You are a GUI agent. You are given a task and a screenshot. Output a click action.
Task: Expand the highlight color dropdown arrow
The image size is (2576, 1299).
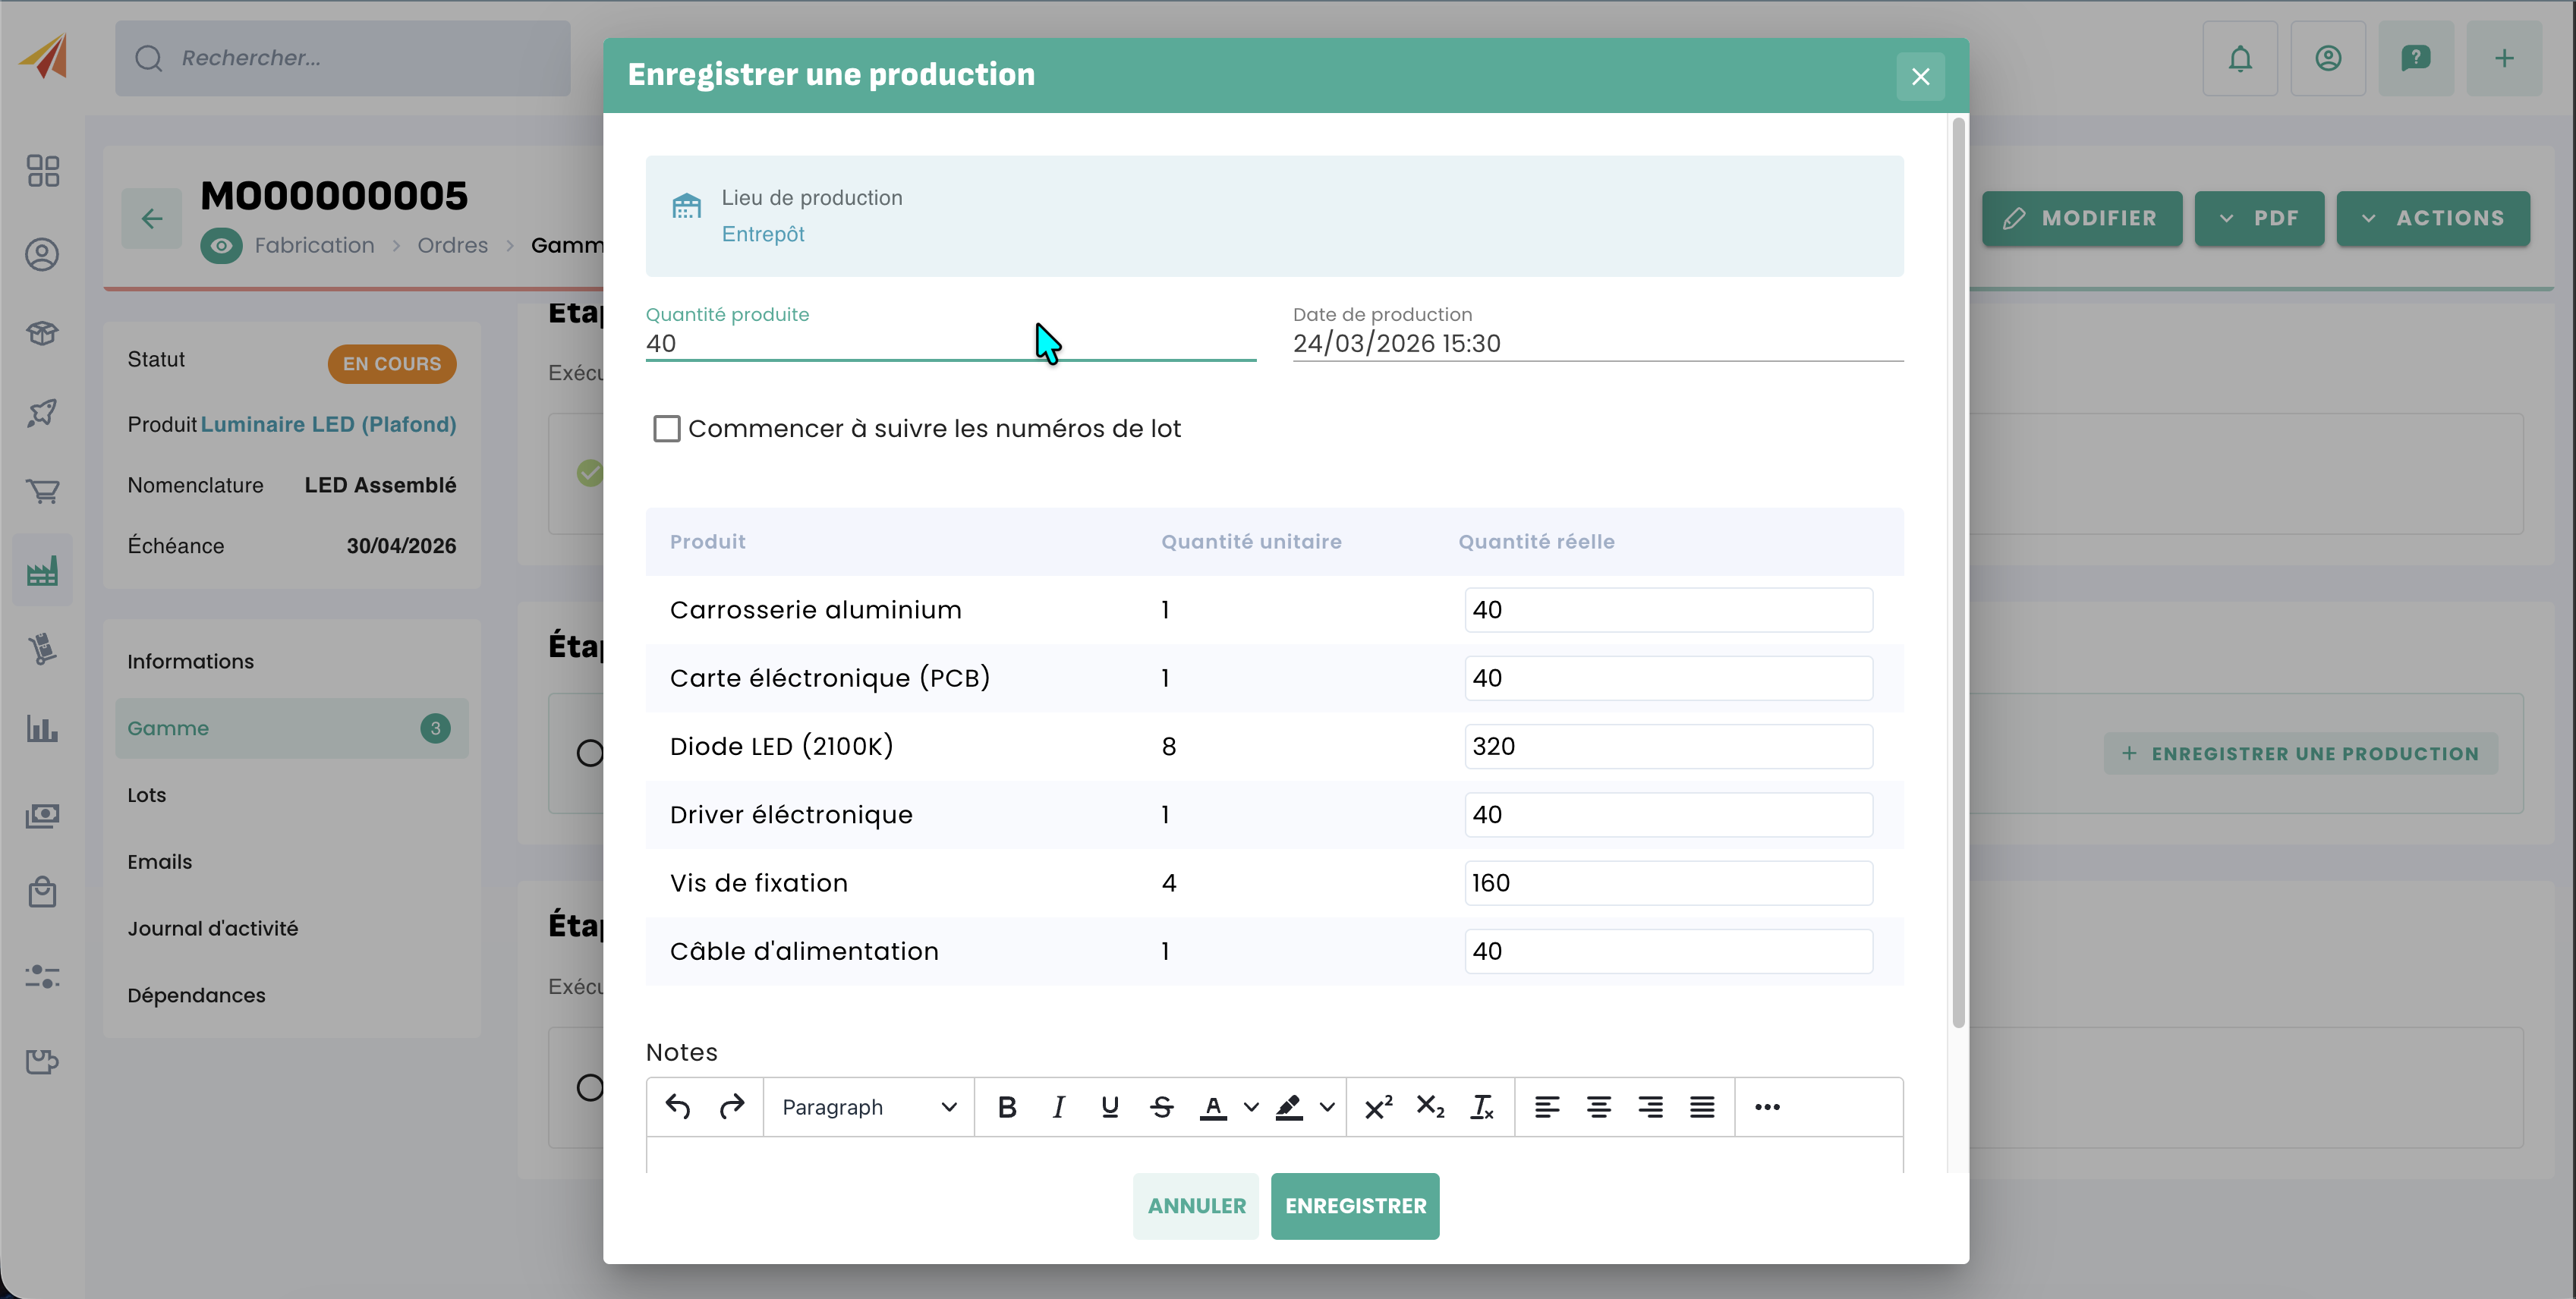coord(1327,1107)
